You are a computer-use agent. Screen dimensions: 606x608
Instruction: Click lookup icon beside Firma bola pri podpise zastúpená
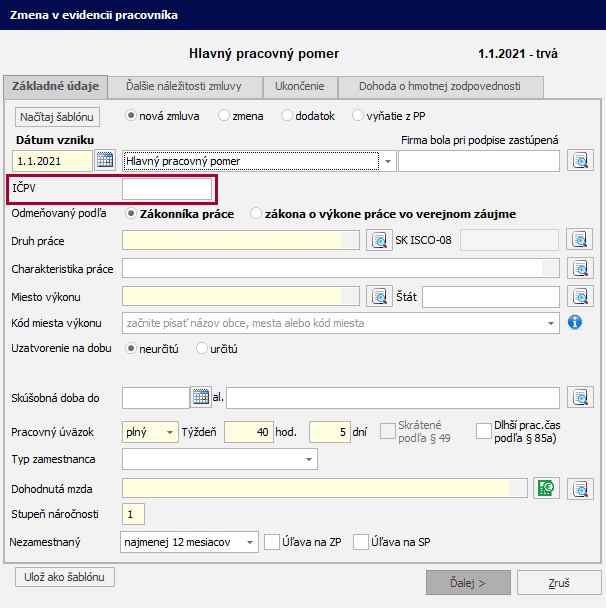(x=580, y=160)
